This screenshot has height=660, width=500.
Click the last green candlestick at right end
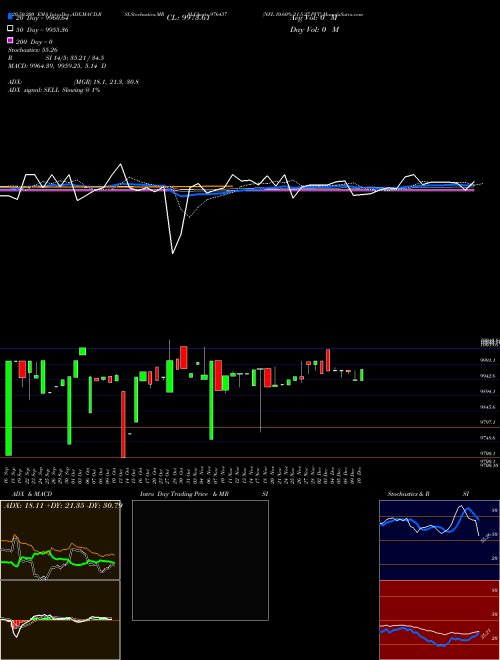(x=362, y=375)
